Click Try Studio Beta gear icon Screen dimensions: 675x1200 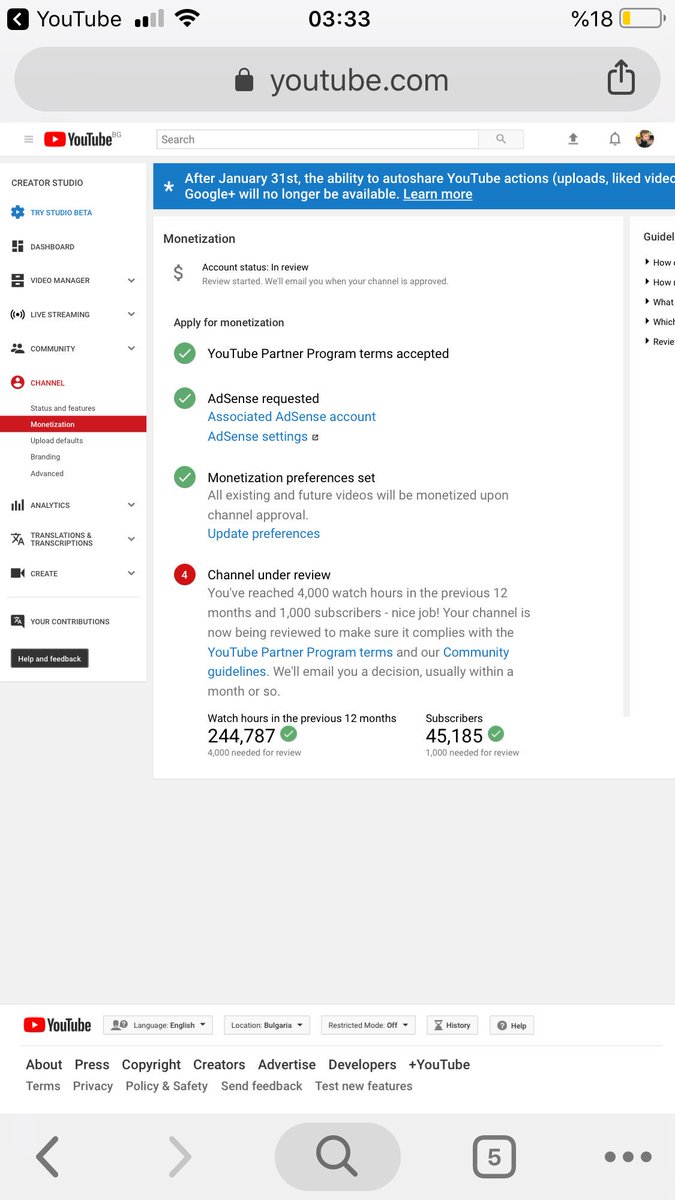(17, 213)
